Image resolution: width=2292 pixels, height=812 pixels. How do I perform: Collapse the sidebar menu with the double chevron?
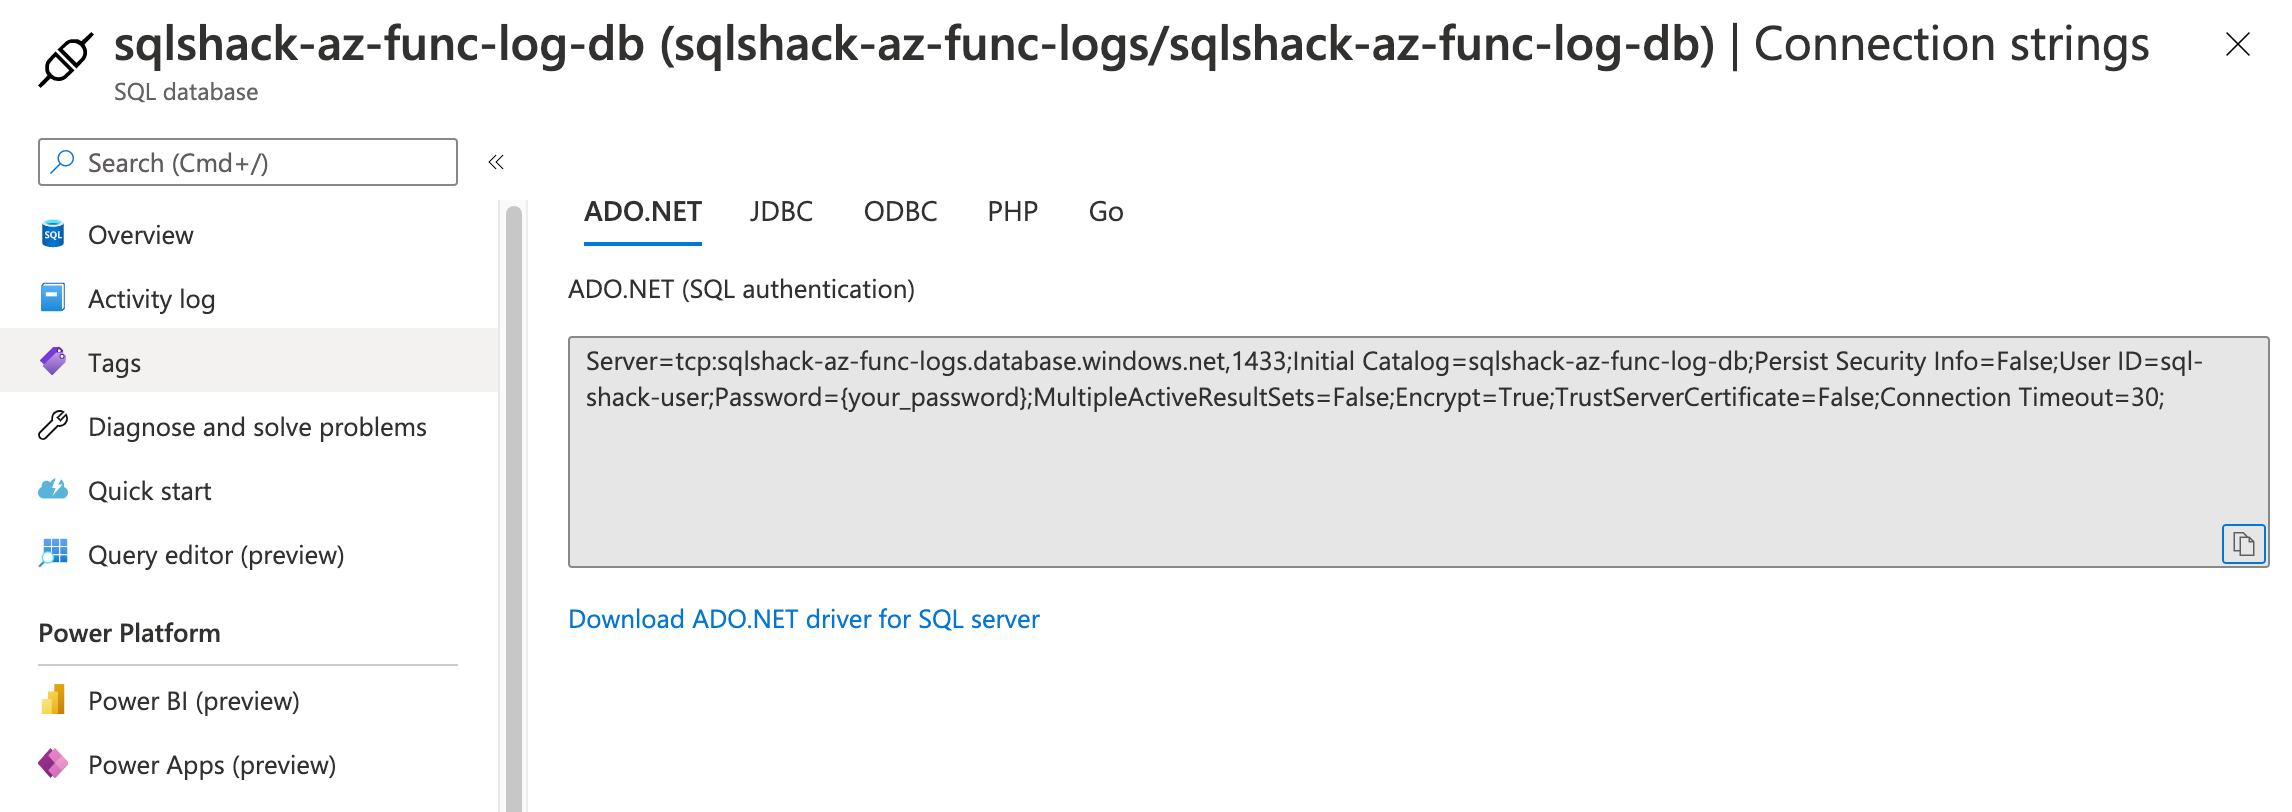496,162
